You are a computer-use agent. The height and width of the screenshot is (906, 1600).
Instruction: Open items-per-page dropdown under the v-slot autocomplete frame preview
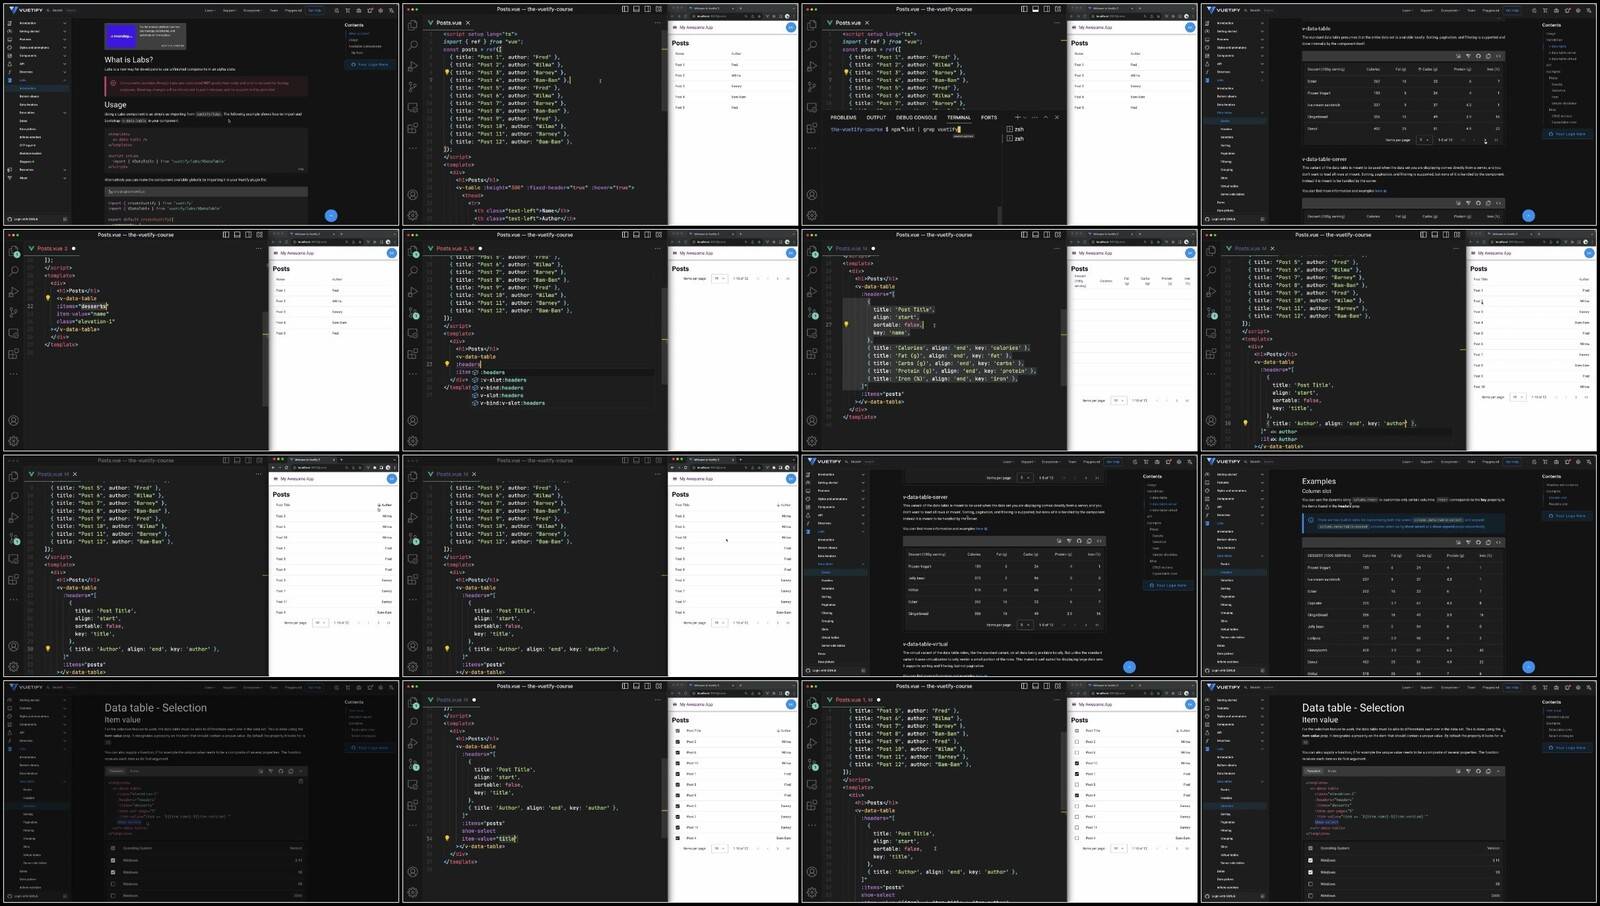coord(719,278)
